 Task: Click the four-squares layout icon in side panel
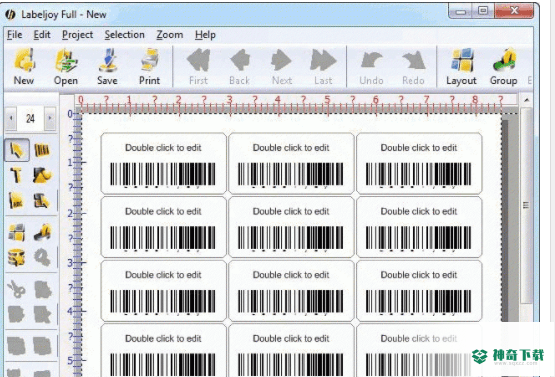click(17, 232)
